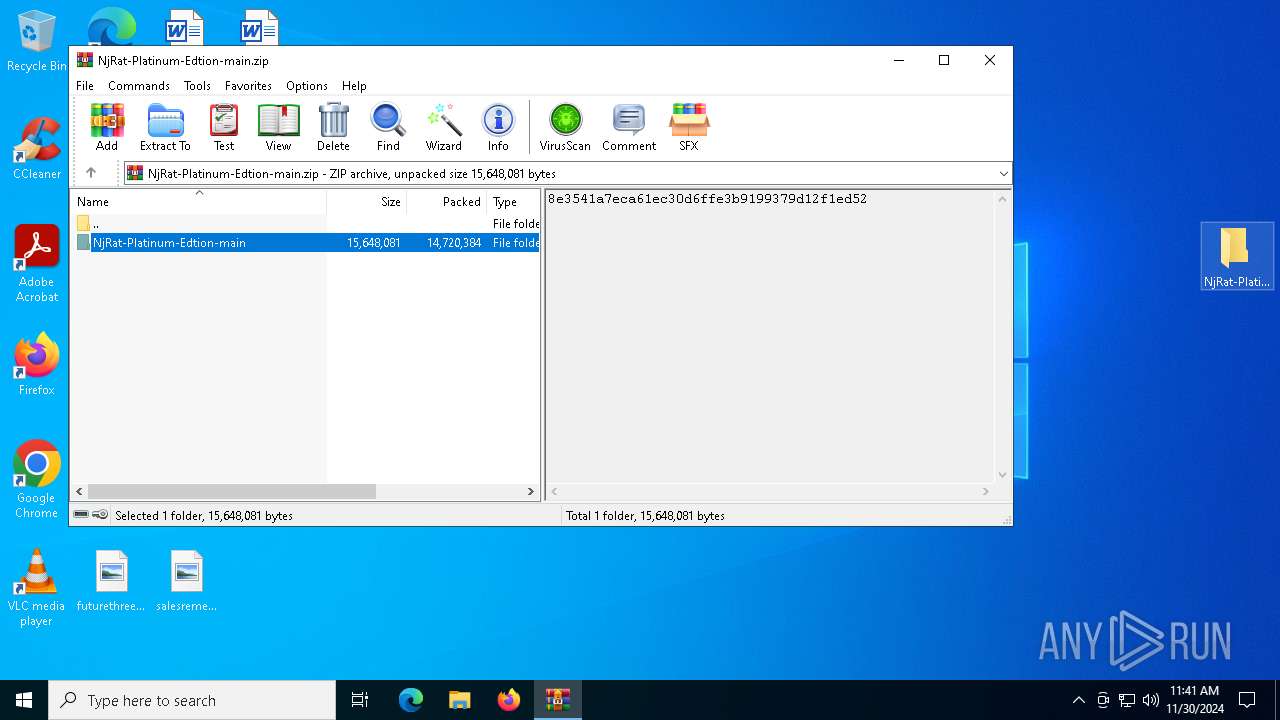The image size is (1280, 720).
Task: Sort by the Type column header
Action: (513, 201)
